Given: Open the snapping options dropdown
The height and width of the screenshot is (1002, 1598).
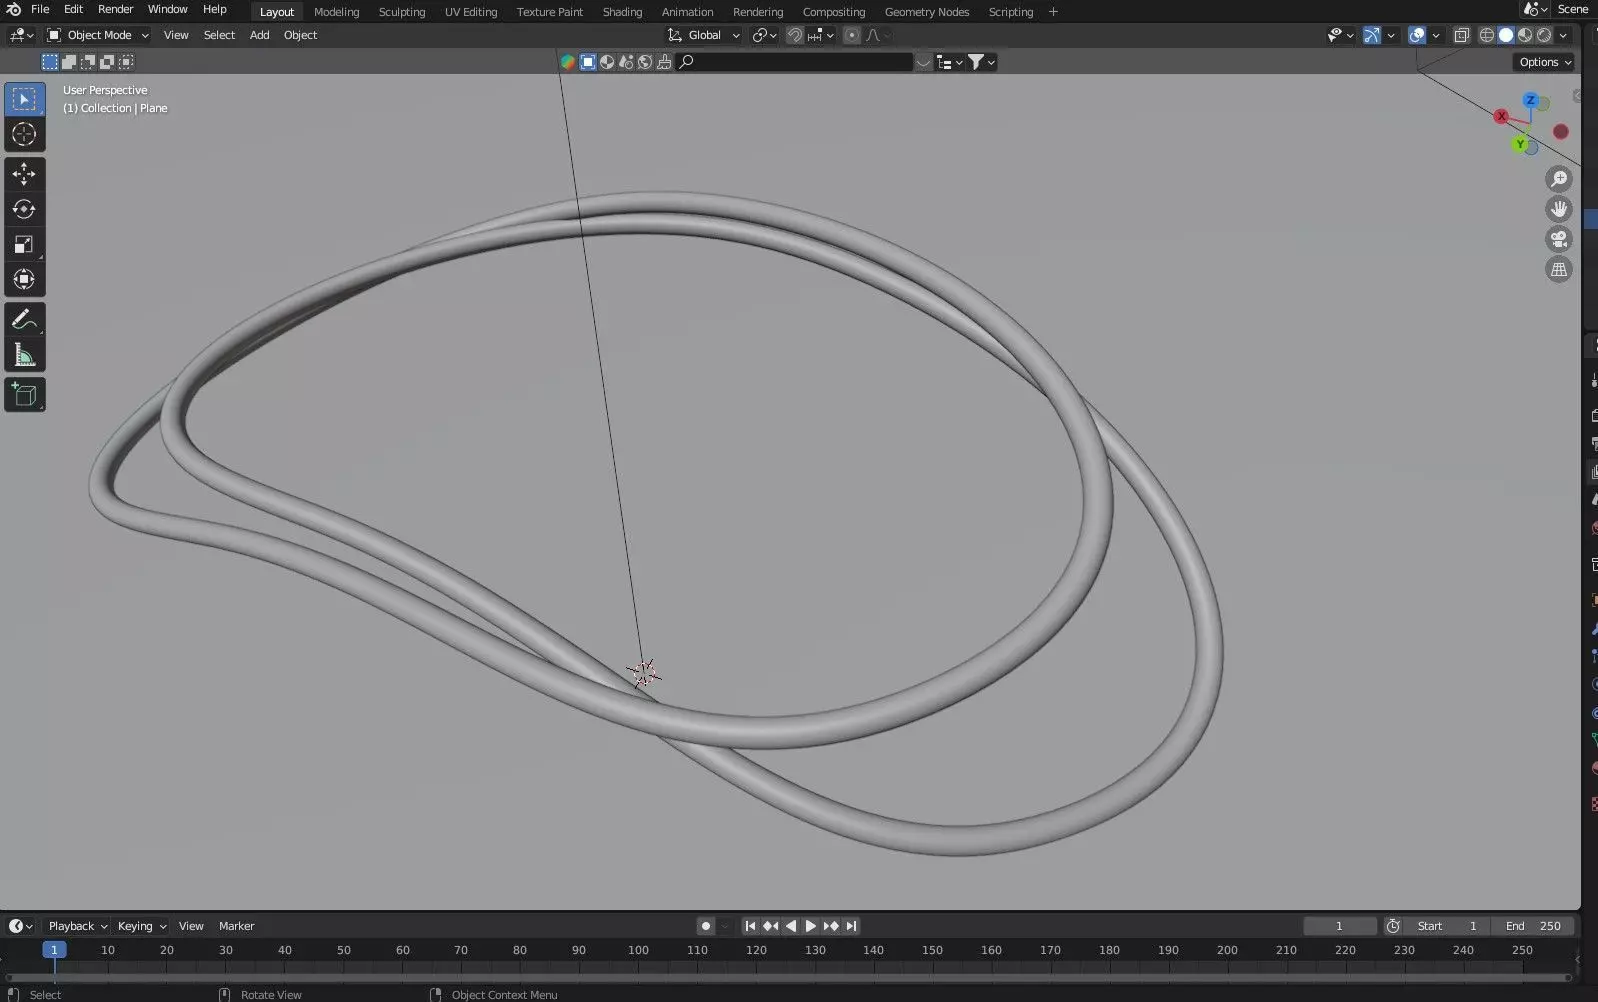Looking at the screenshot, I should (x=821, y=35).
